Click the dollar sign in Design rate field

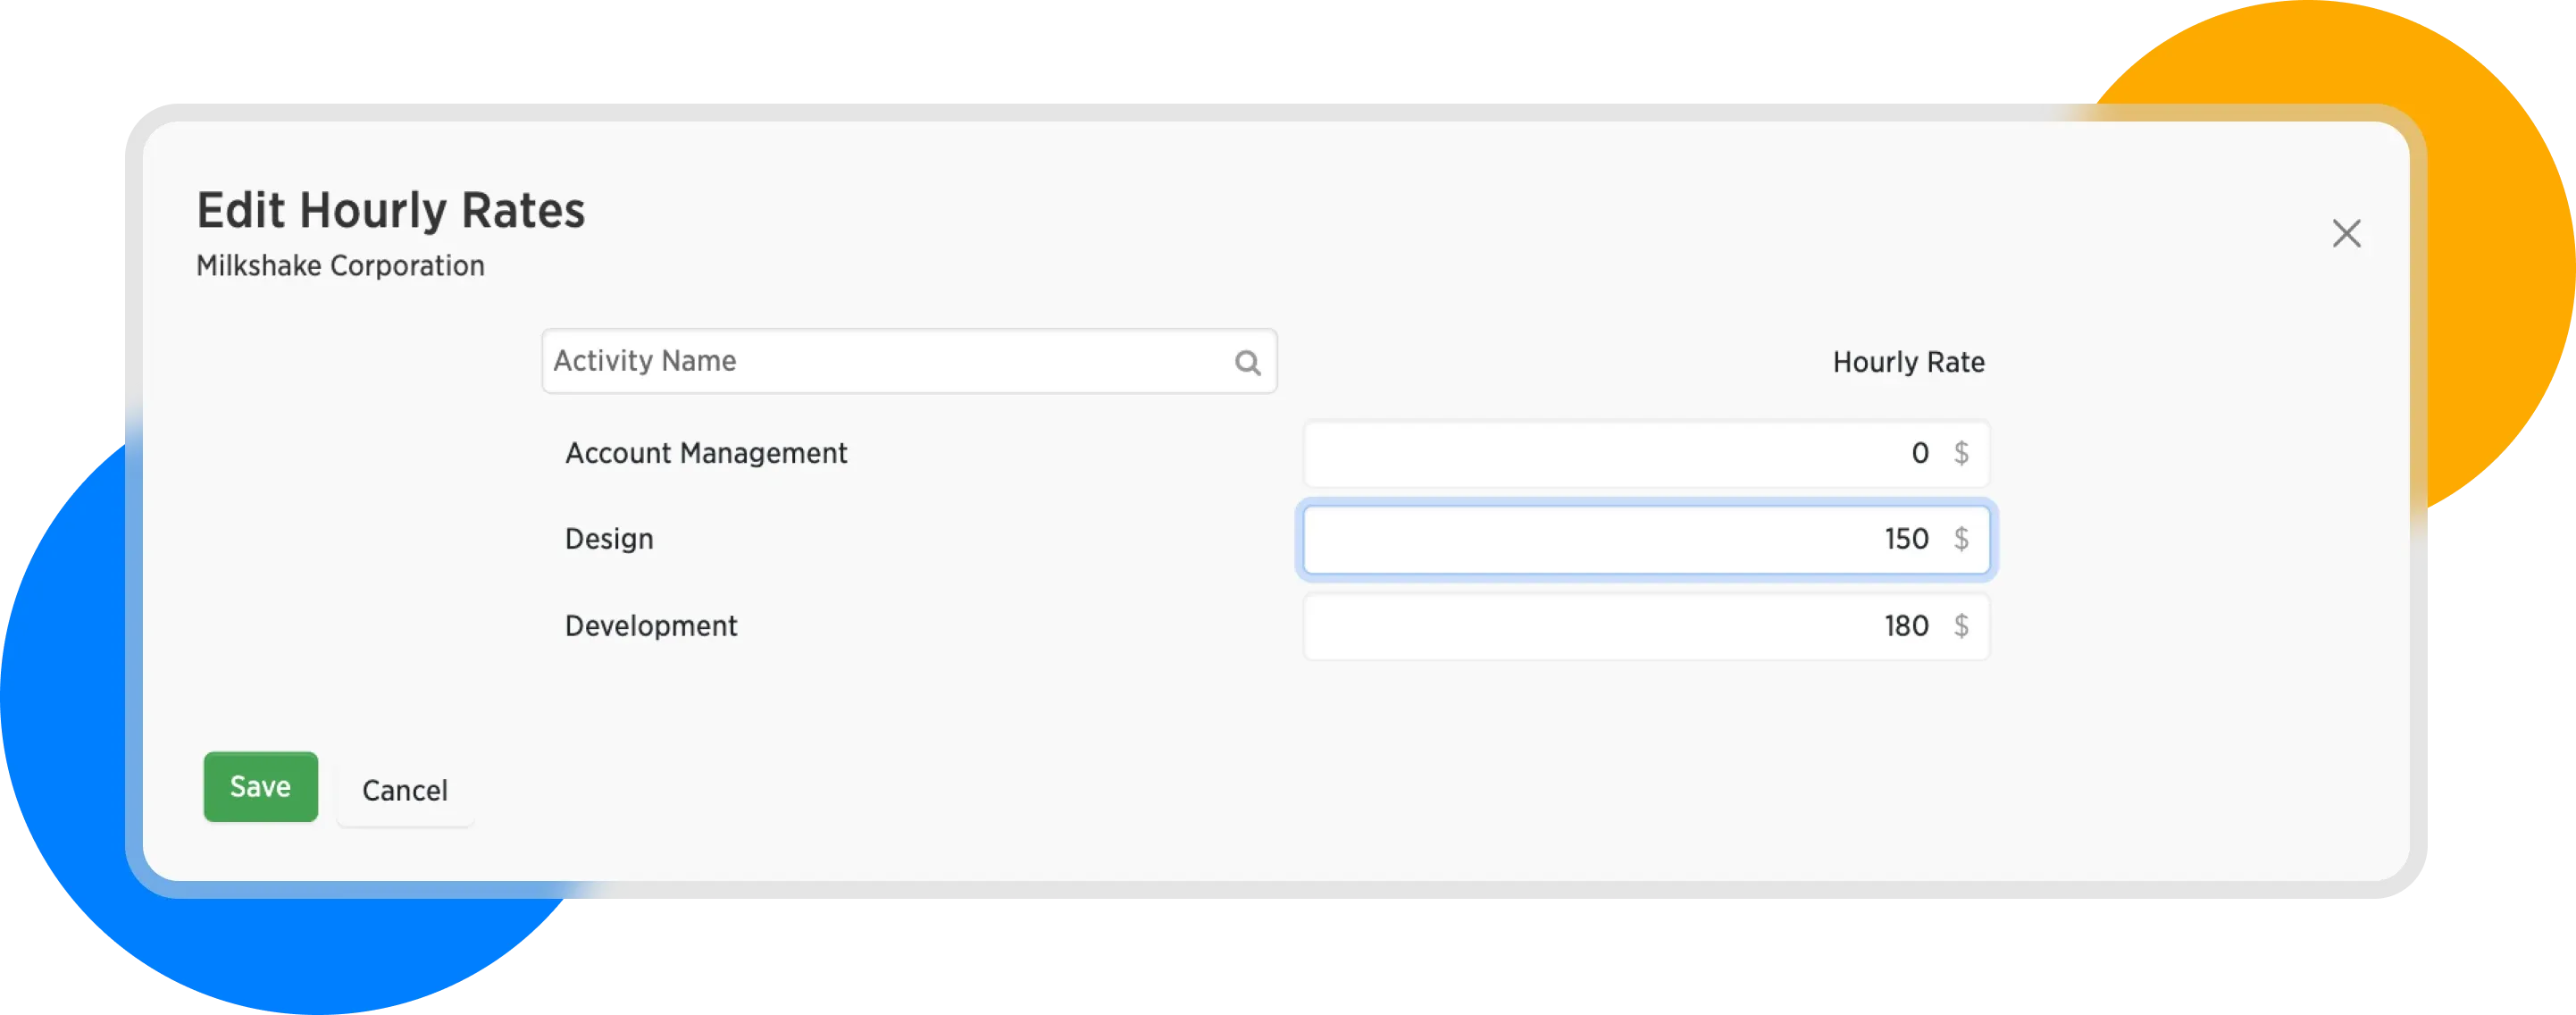[1961, 540]
